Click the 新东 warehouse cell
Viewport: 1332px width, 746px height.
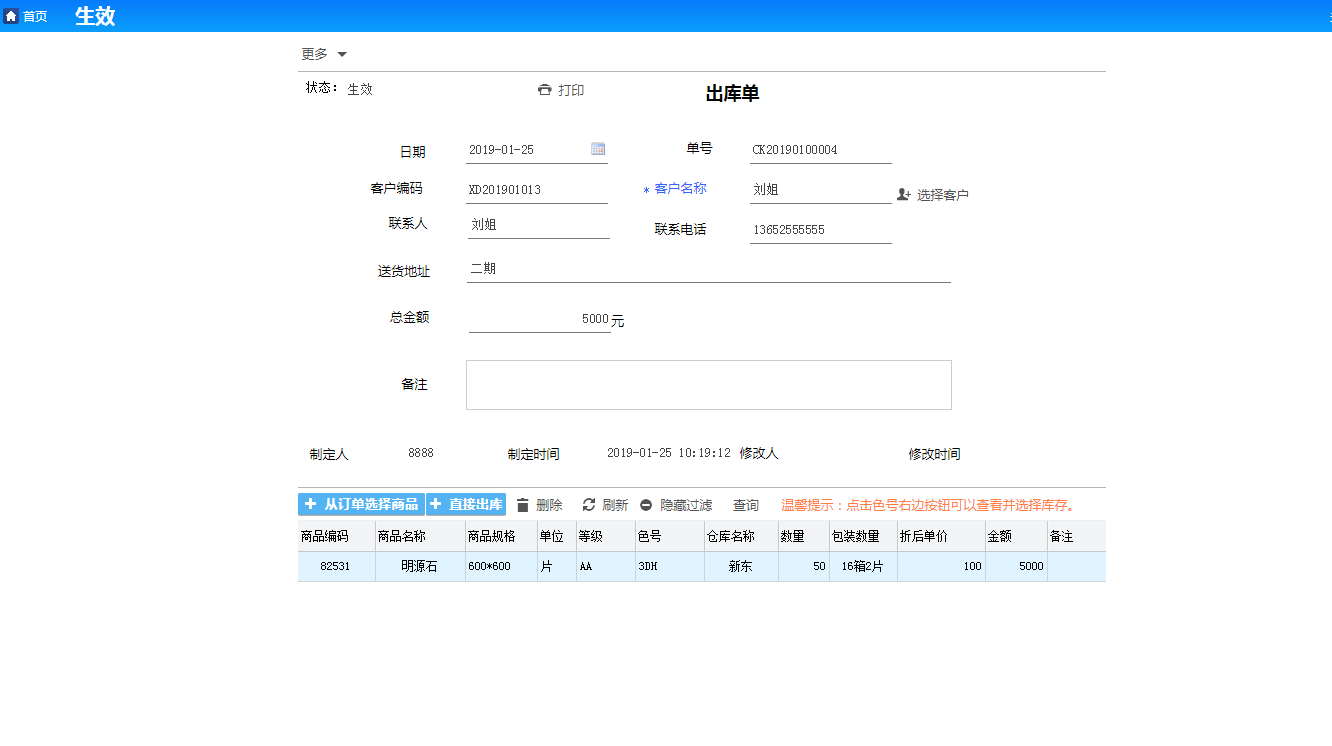741,566
